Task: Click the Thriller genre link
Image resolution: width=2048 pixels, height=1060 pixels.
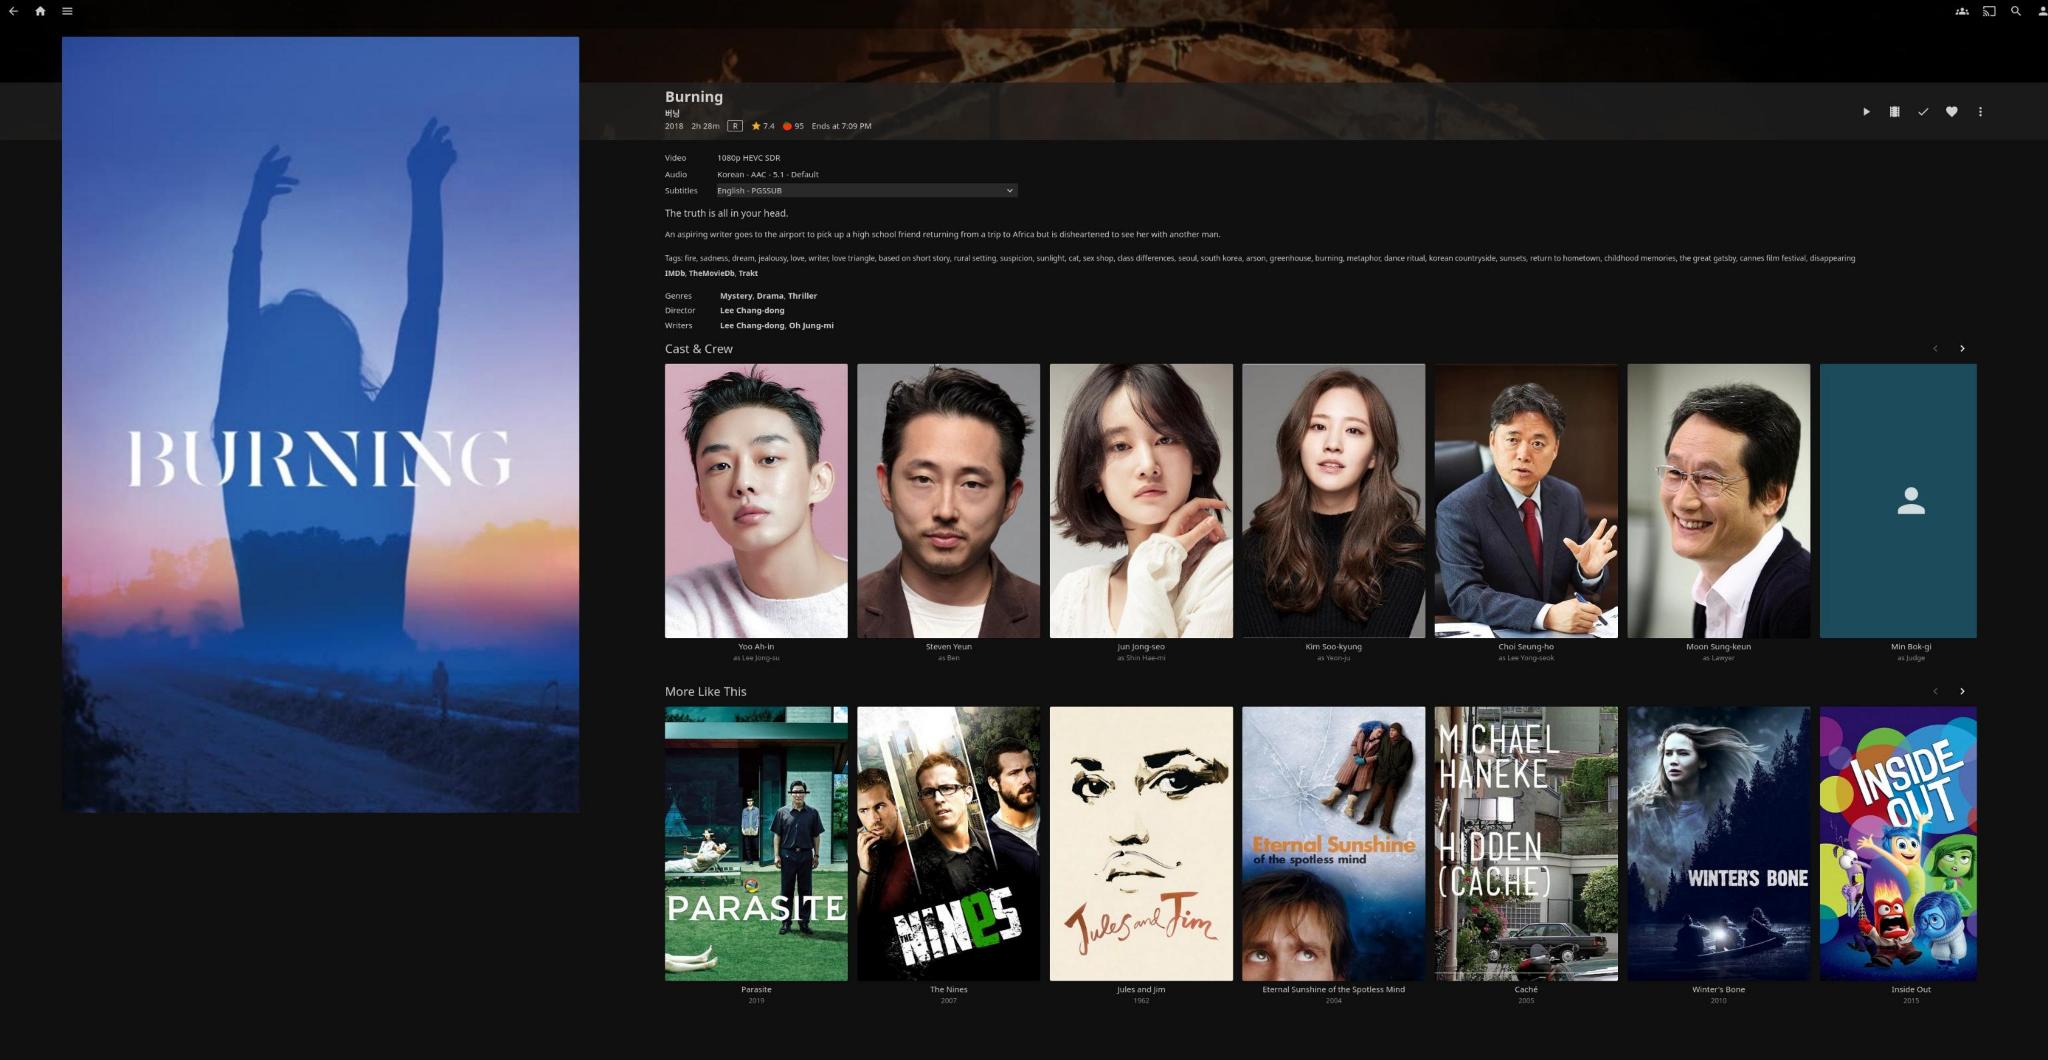Action: click(x=802, y=296)
